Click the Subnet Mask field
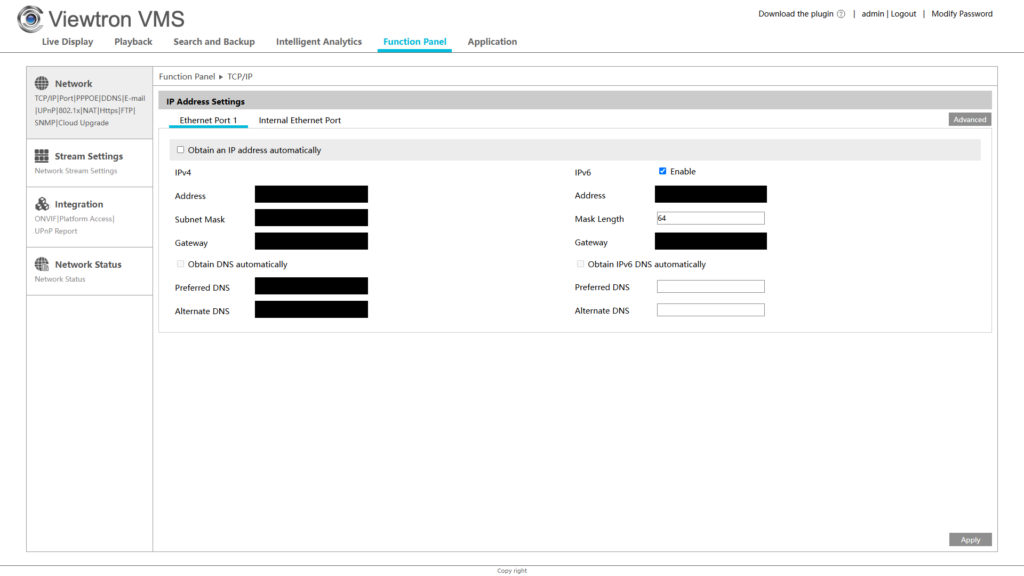The image size is (1024, 576). tap(311, 217)
